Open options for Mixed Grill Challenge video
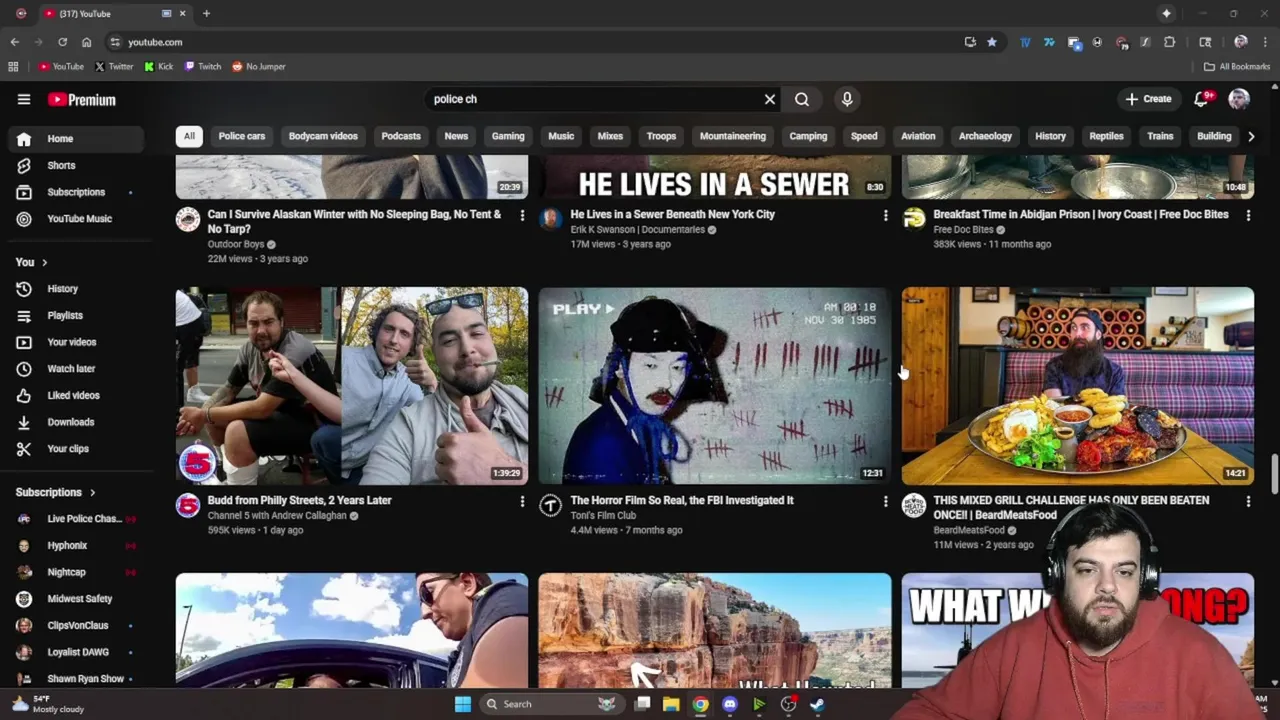The width and height of the screenshot is (1280, 720). pyautogui.click(x=1248, y=501)
